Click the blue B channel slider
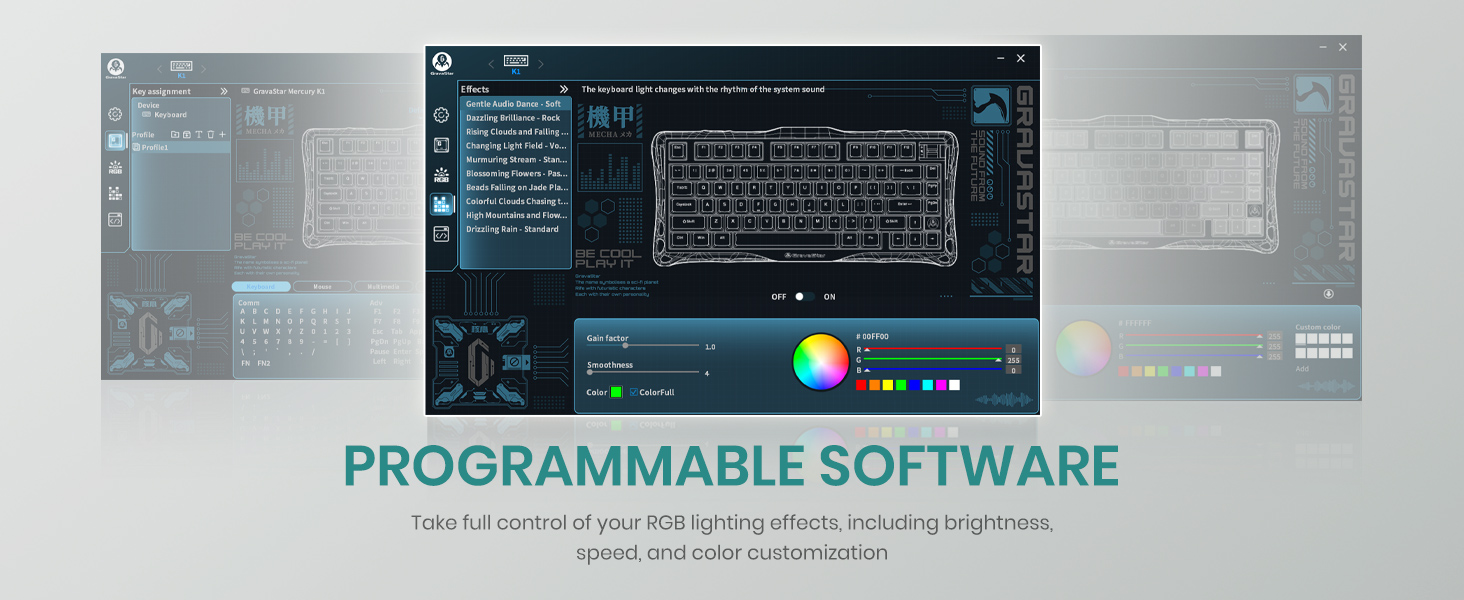 (x=933, y=370)
